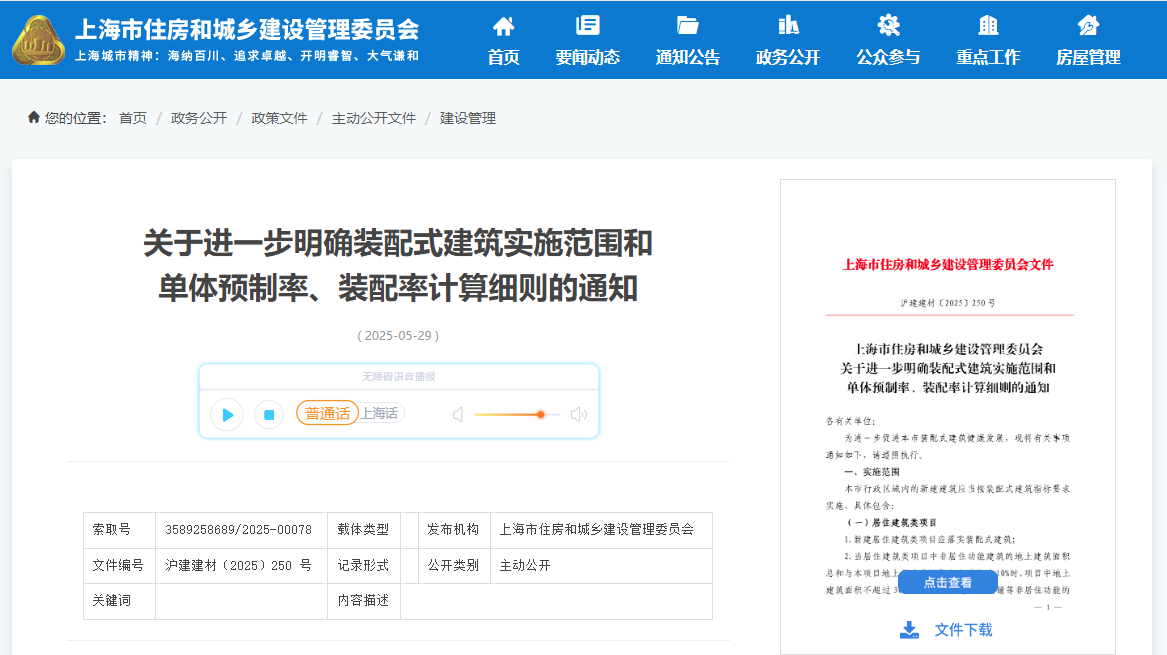Click the building icon above 房屋管理
1167x655 pixels.
(x=1087, y=27)
